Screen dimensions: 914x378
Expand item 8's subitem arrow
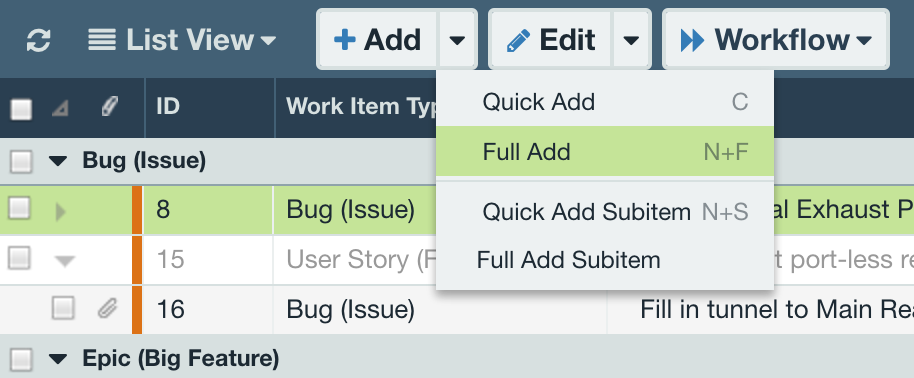pyautogui.click(x=60, y=211)
